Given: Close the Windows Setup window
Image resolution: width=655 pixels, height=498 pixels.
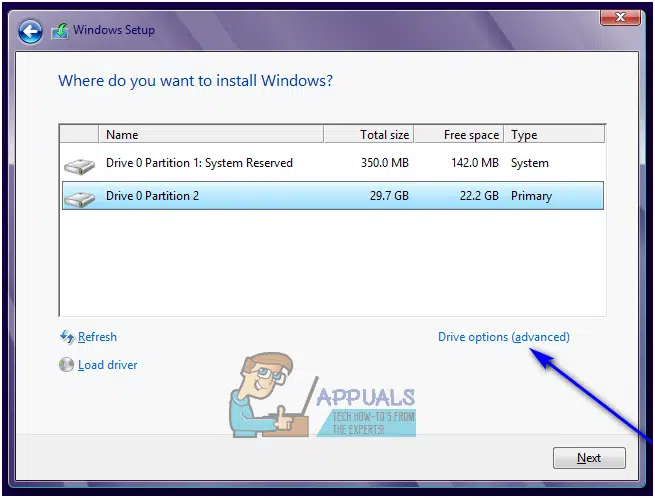Looking at the screenshot, I should click(620, 17).
